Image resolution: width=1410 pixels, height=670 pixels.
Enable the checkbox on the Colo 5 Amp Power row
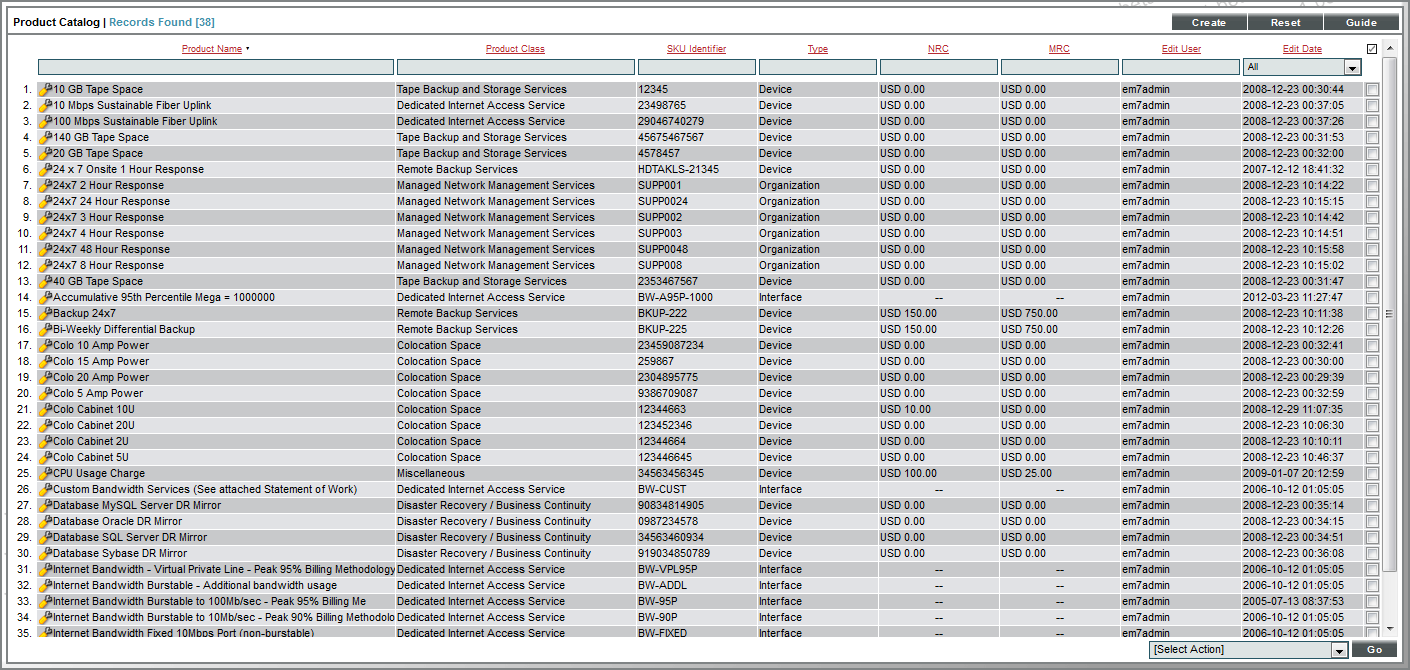coord(1373,393)
